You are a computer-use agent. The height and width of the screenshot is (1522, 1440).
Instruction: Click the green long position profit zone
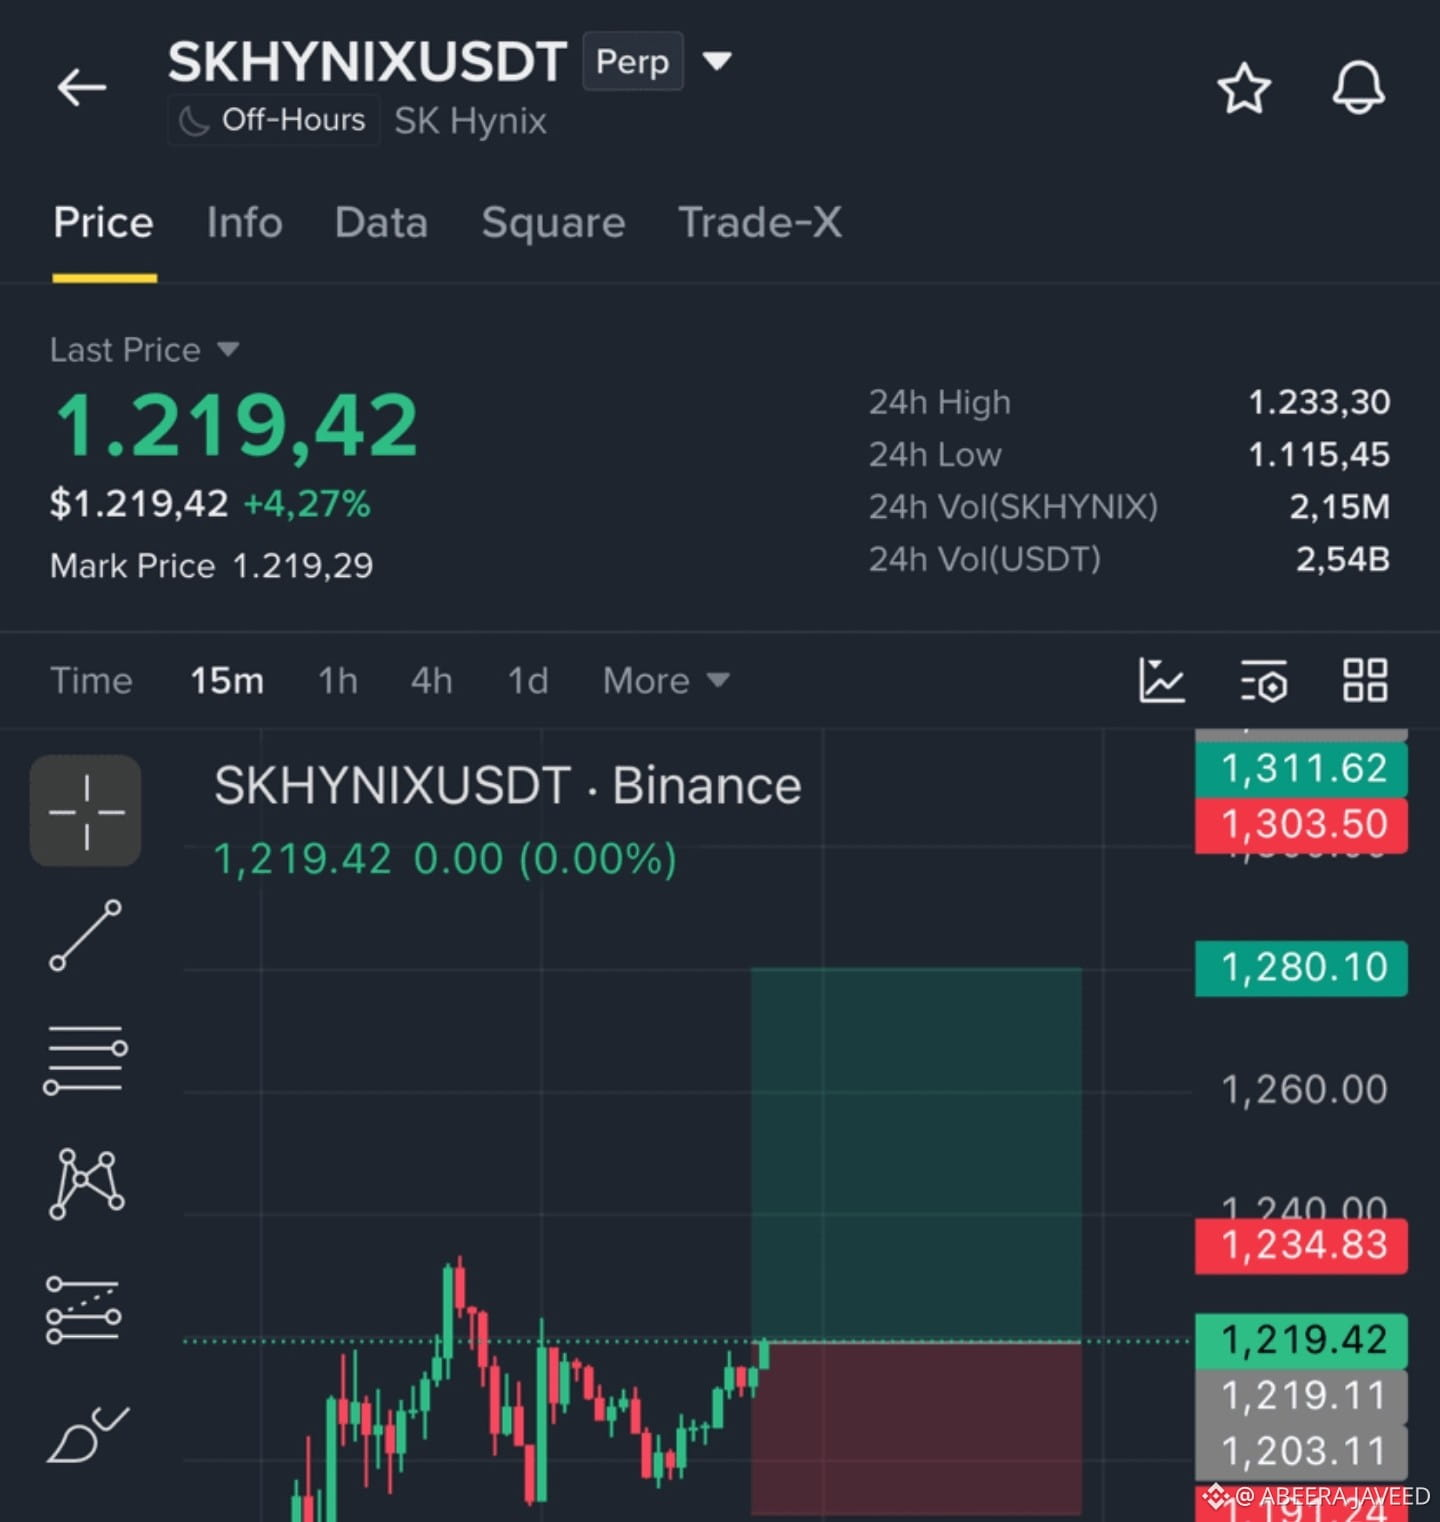click(x=916, y=1154)
